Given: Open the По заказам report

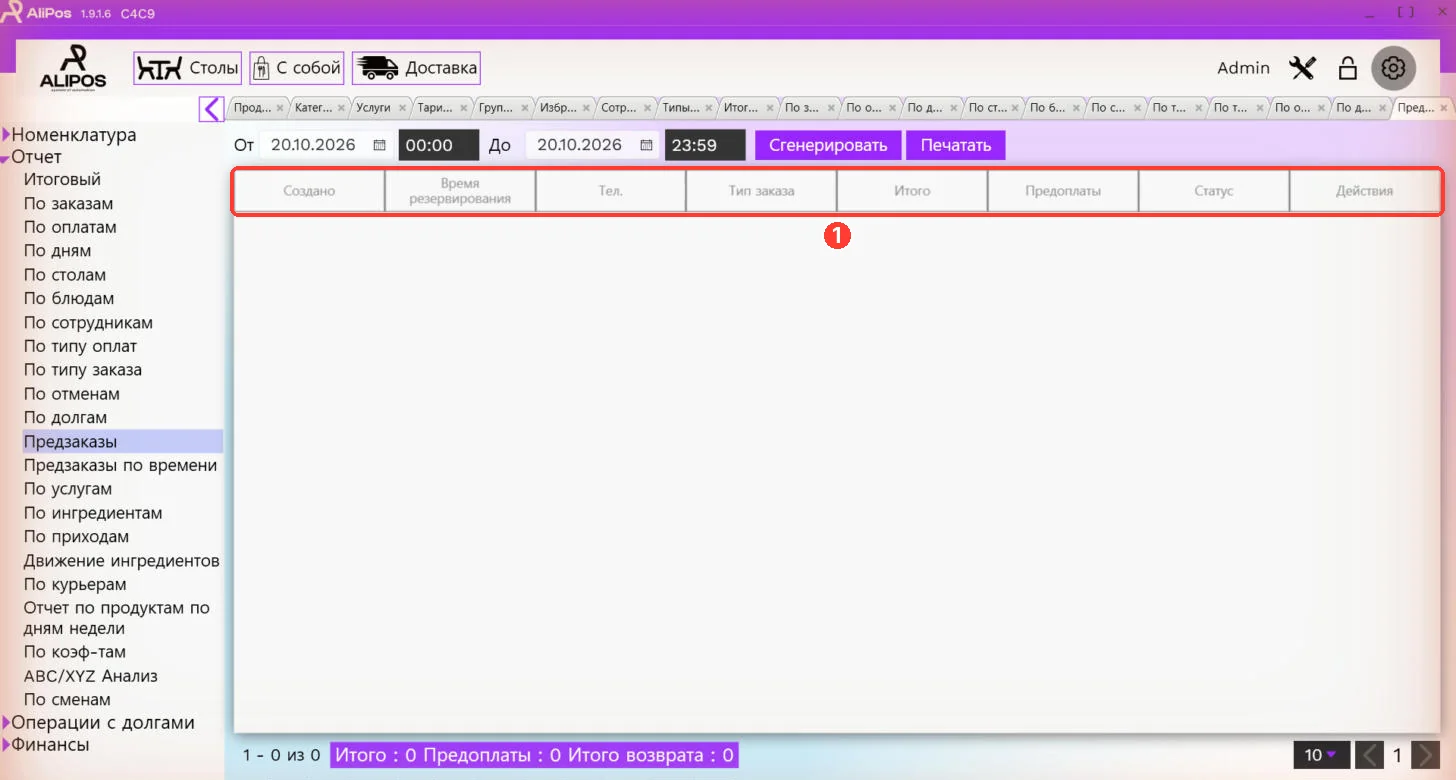Looking at the screenshot, I should pos(68,204).
